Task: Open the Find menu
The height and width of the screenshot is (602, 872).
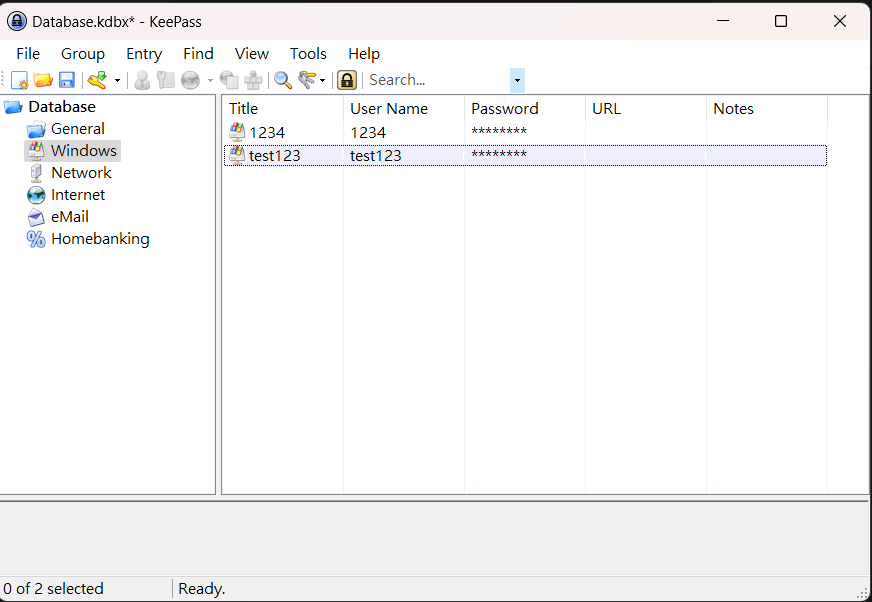Action: pos(199,53)
